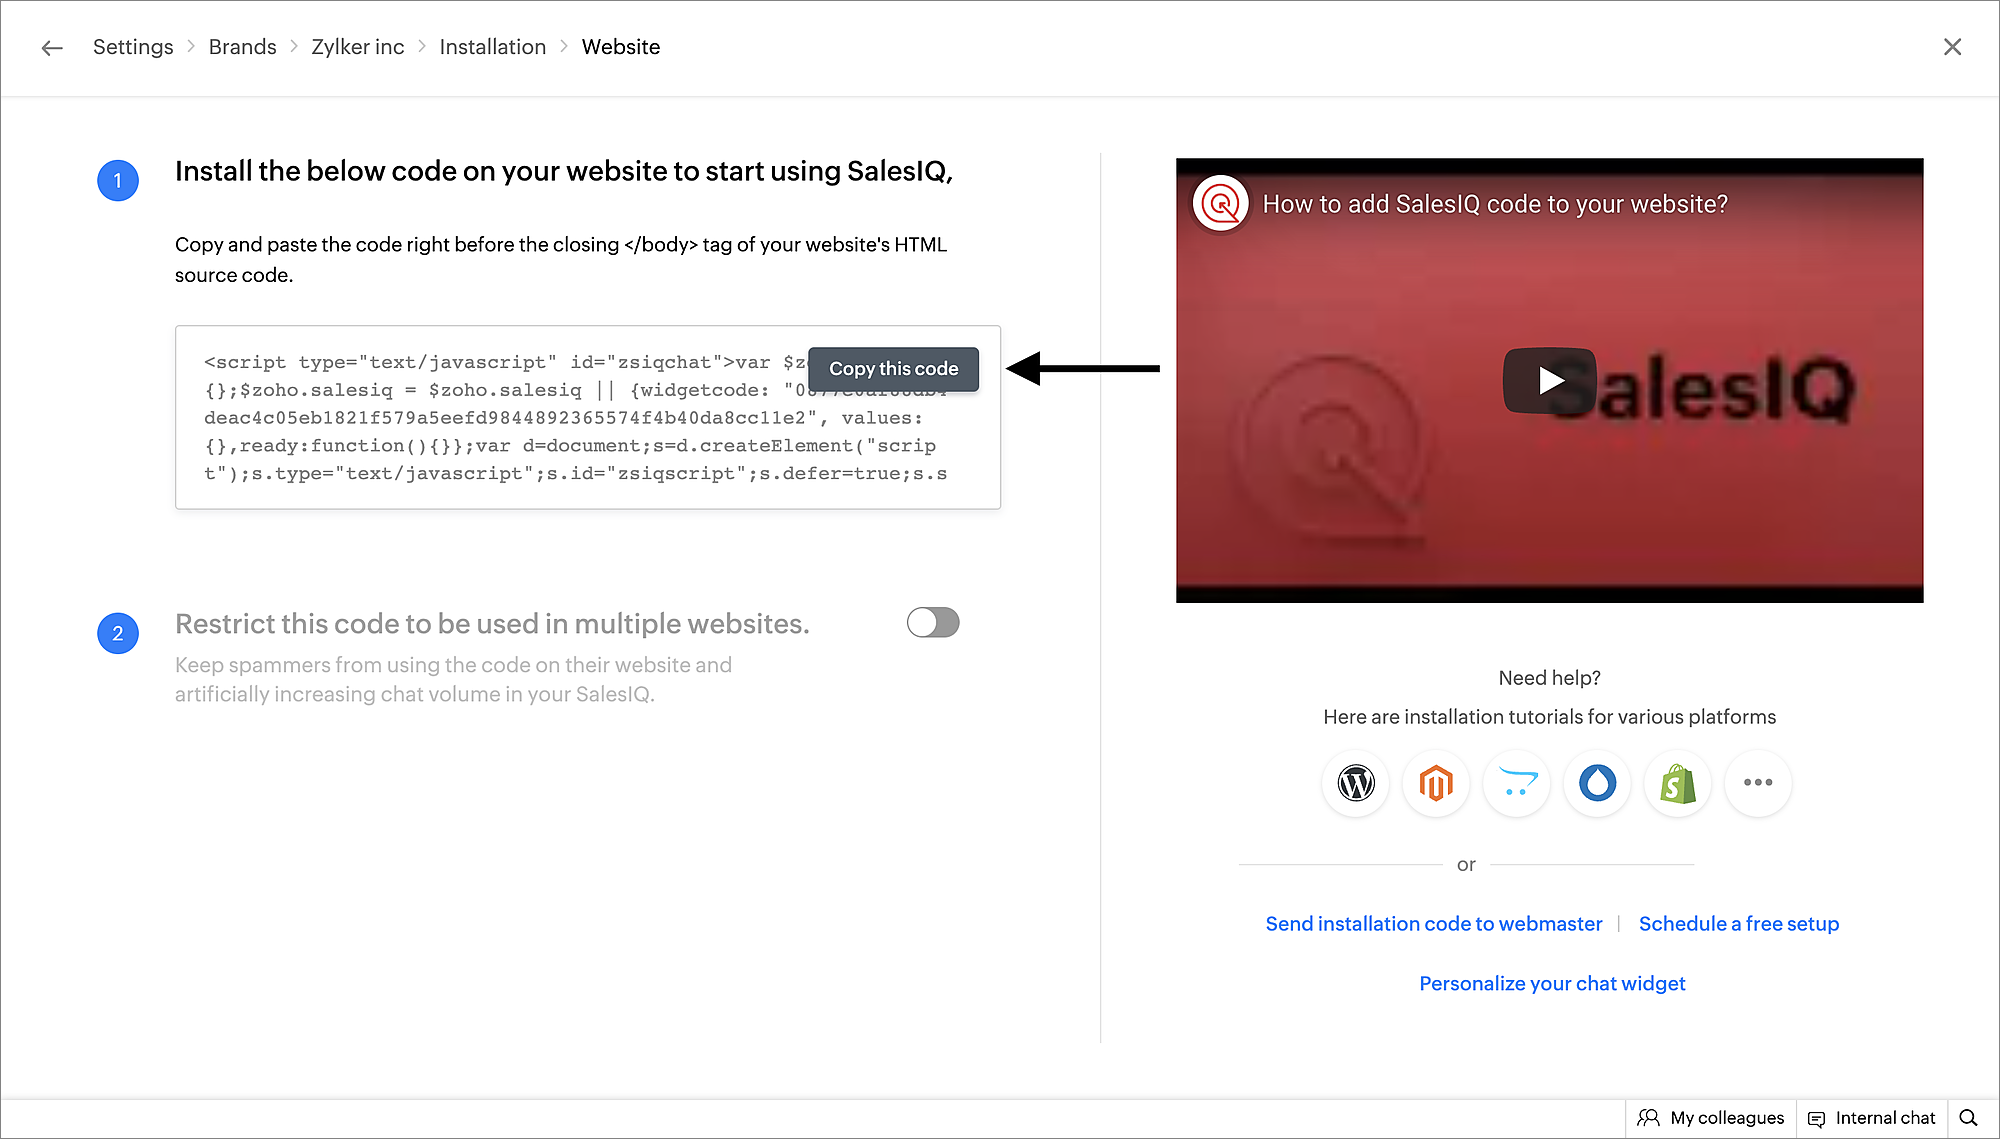
Task: Go to Settings breadcrumb
Action: (x=133, y=47)
